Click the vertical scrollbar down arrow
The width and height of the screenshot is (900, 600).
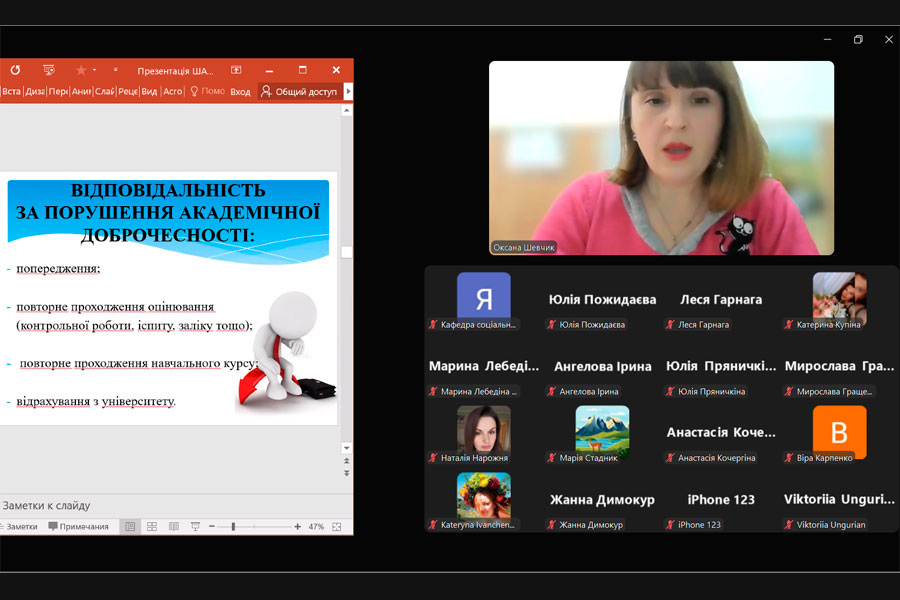pos(347,448)
